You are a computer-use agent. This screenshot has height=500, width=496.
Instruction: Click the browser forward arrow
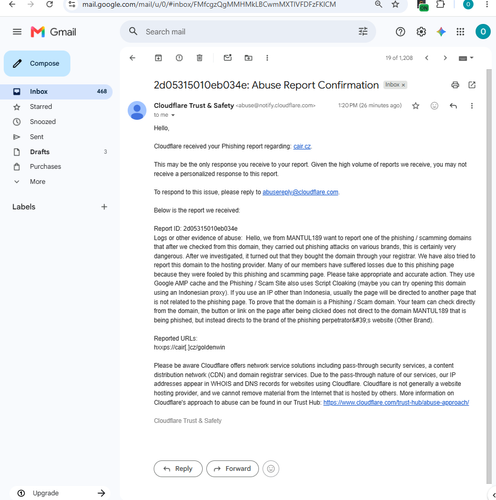31,4
